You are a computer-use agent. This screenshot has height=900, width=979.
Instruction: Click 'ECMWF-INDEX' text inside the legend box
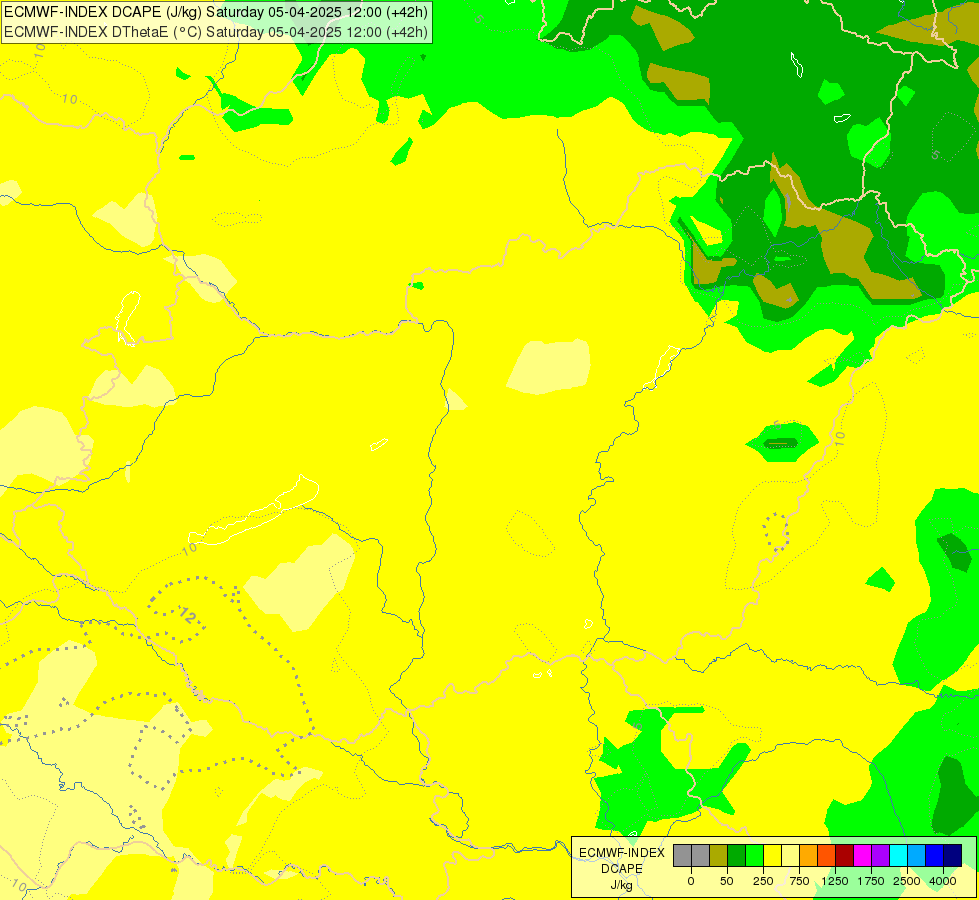[622, 853]
